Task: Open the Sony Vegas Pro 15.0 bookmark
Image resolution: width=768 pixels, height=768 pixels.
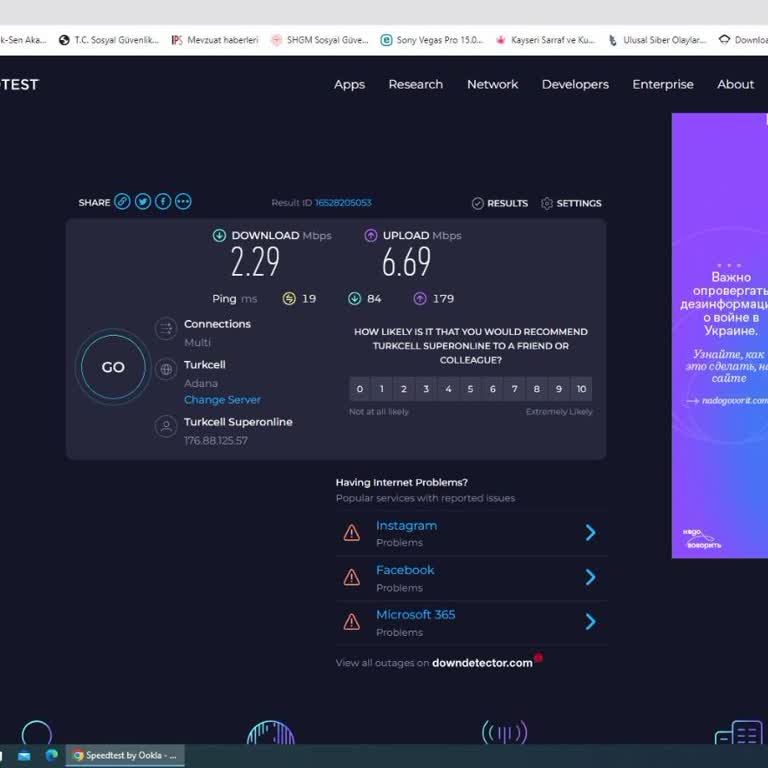Action: point(432,40)
